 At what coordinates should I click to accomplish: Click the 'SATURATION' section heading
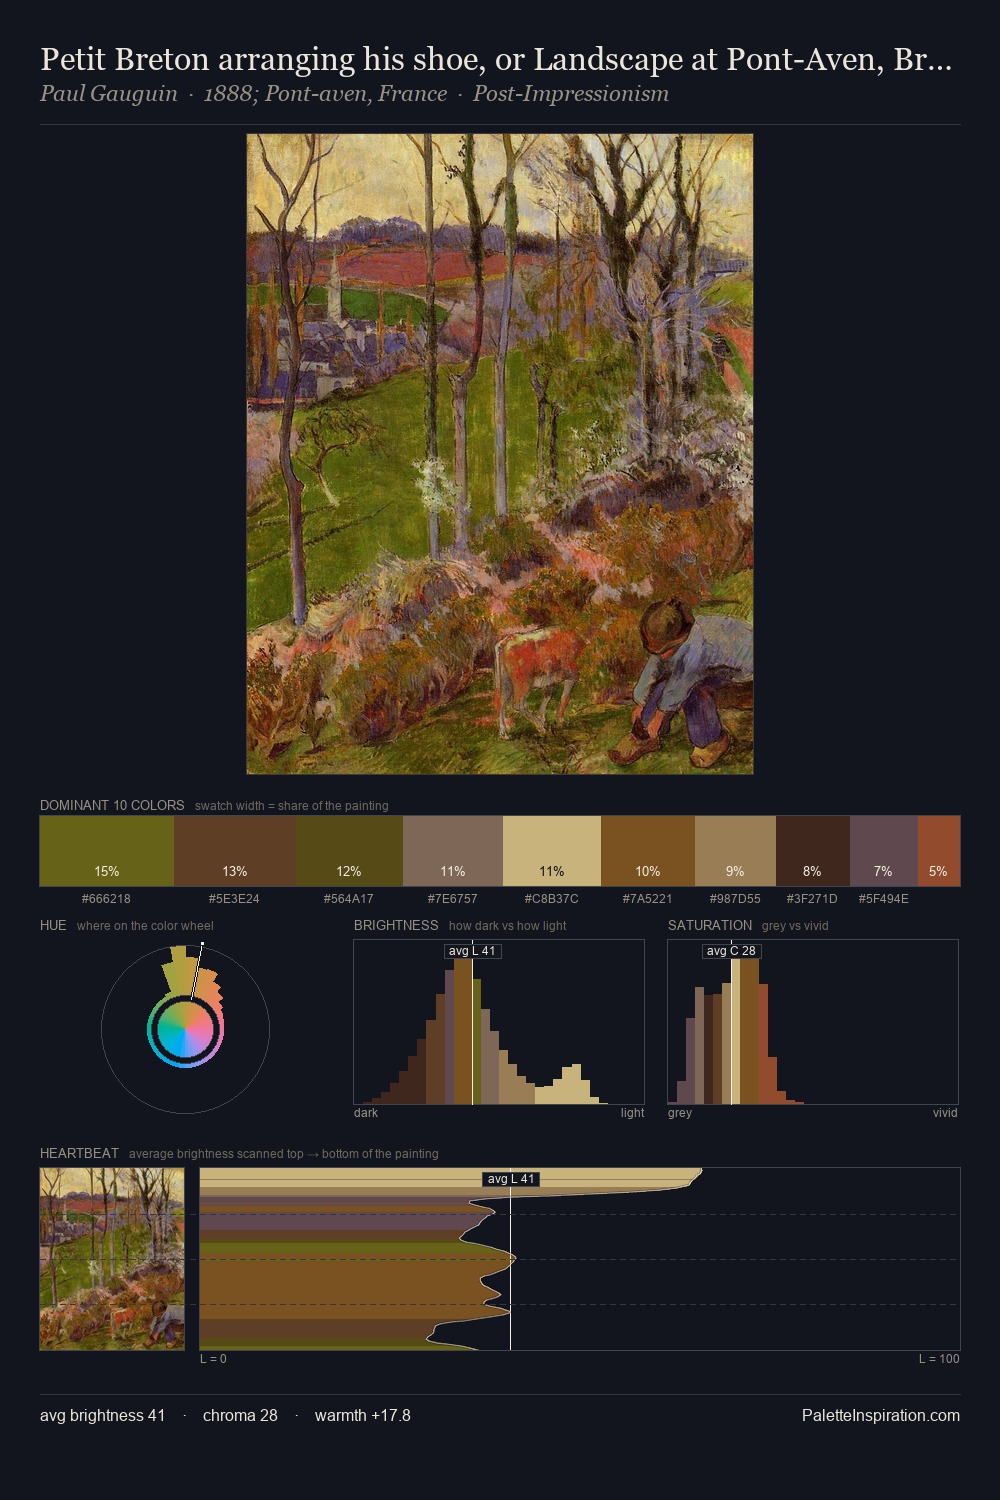coord(710,925)
